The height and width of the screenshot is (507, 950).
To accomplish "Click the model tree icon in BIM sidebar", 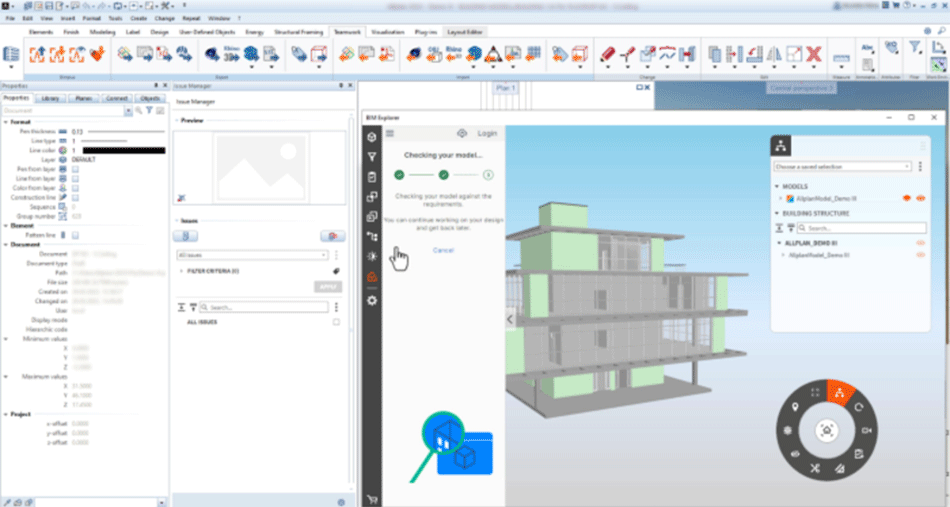I will pyautogui.click(x=372, y=237).
